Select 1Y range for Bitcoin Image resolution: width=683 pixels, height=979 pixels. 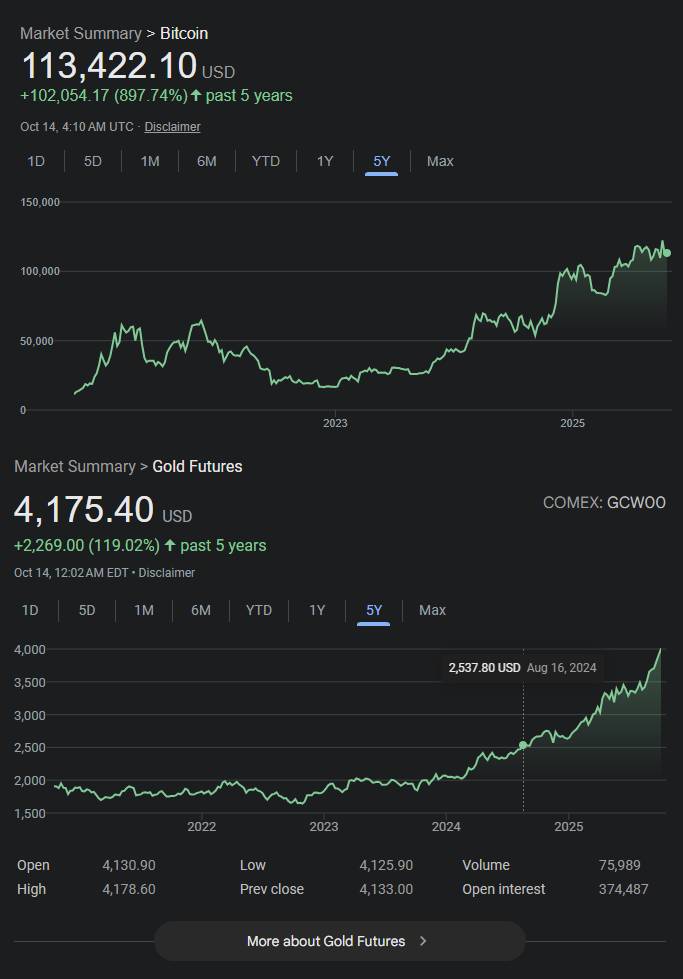325,161
